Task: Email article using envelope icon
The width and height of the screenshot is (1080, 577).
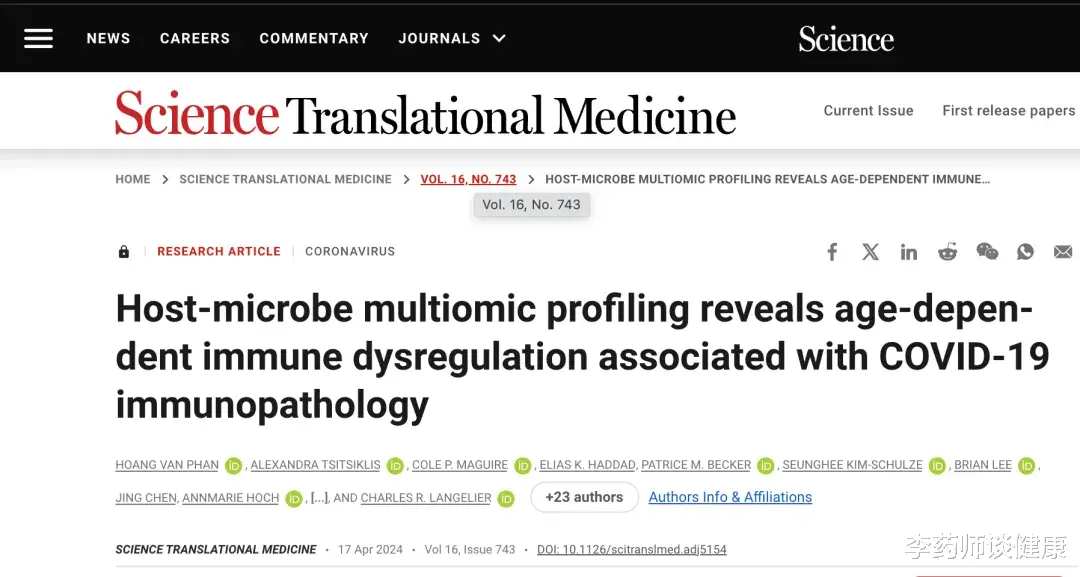Action: pyautogui.click(x=1063, y=252)
